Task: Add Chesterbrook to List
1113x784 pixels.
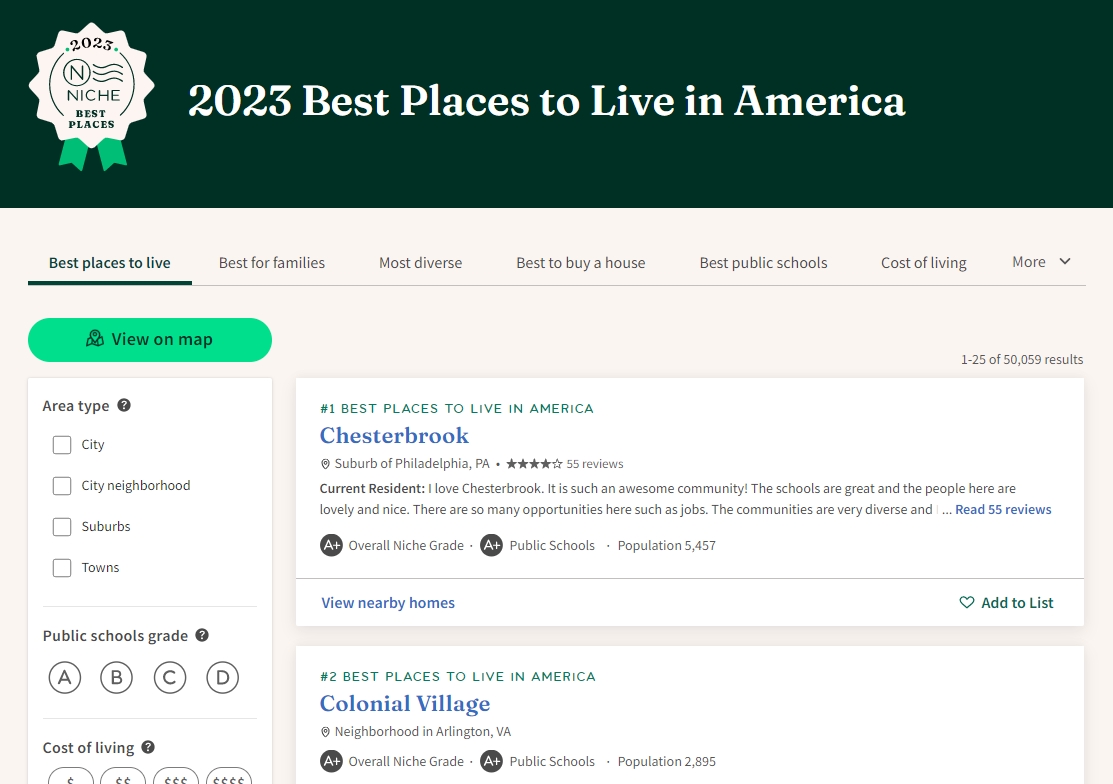Action: (1007, 603)
